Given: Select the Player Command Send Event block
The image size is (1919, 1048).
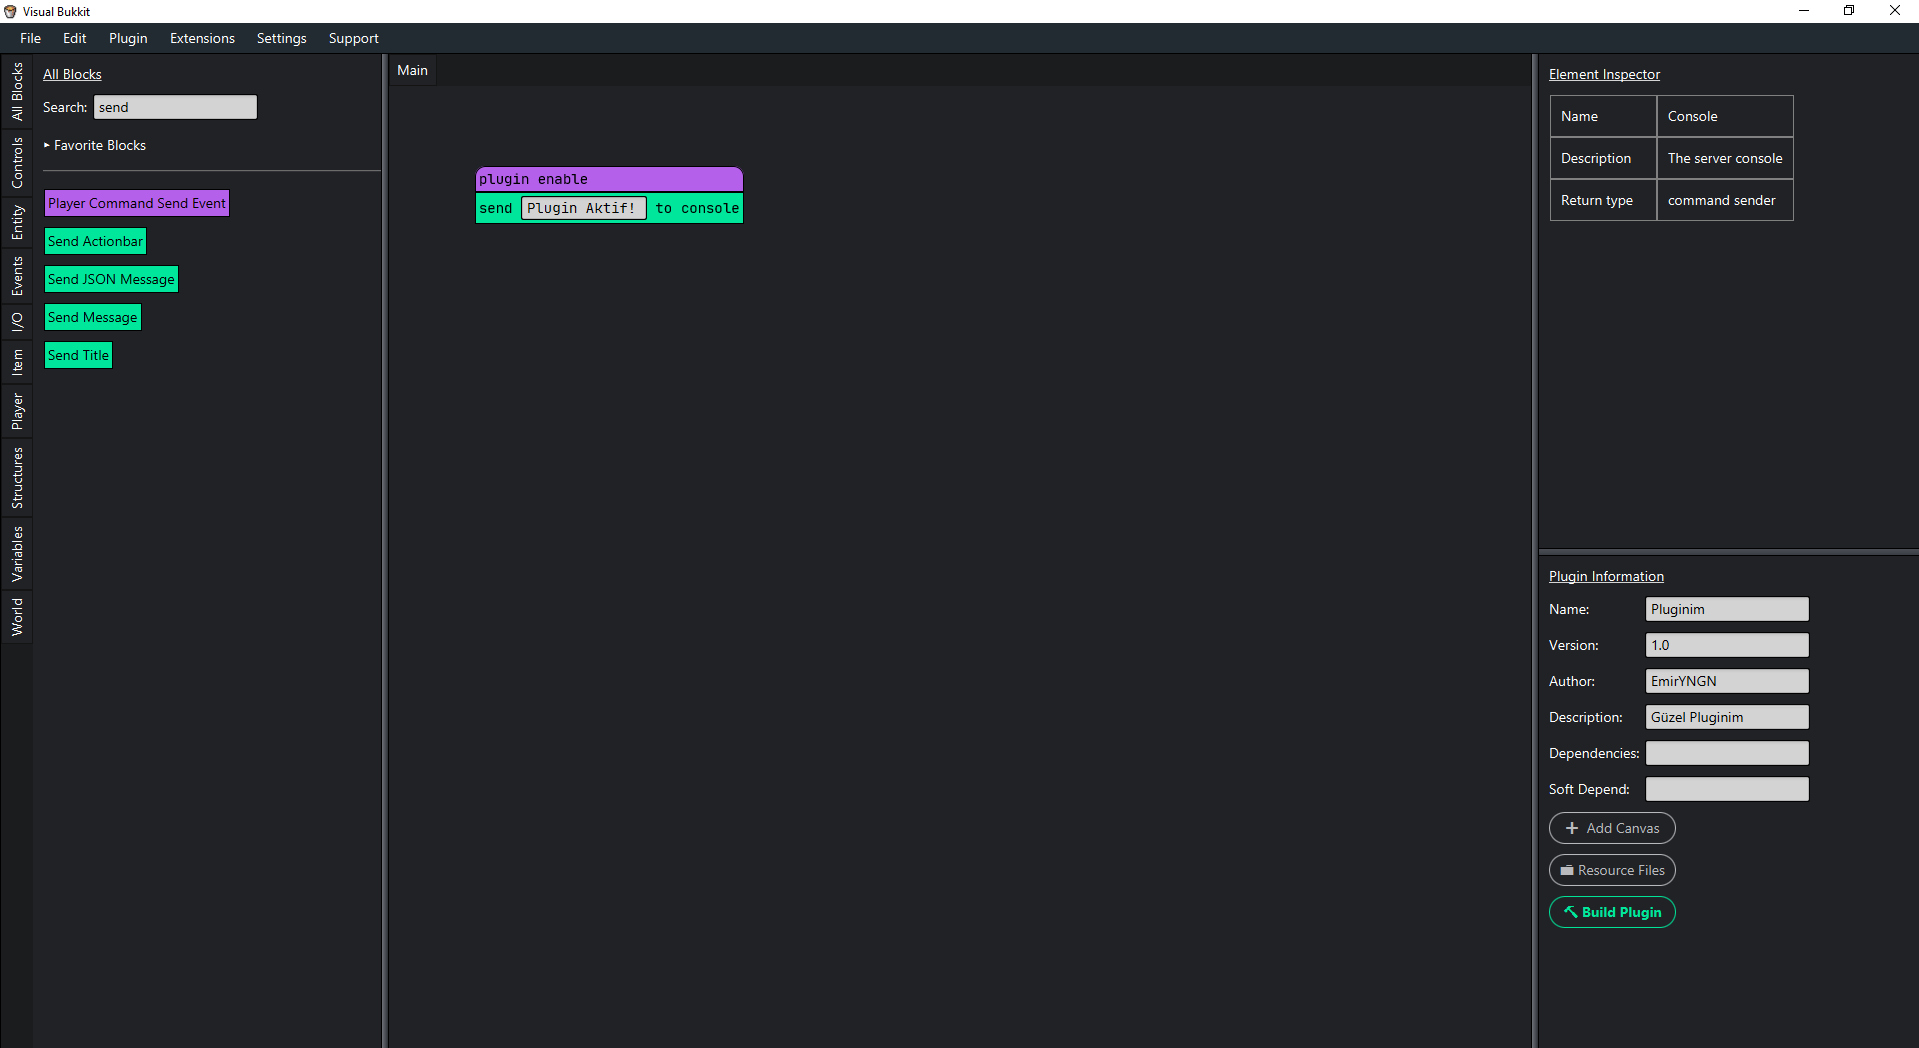Looking at the screenshot, I should (137, 203).
